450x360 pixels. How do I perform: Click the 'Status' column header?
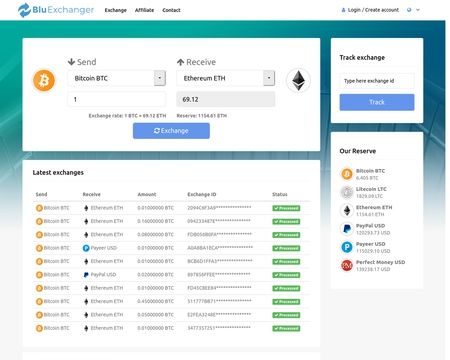pyautogui.click(x=280, y=194)
